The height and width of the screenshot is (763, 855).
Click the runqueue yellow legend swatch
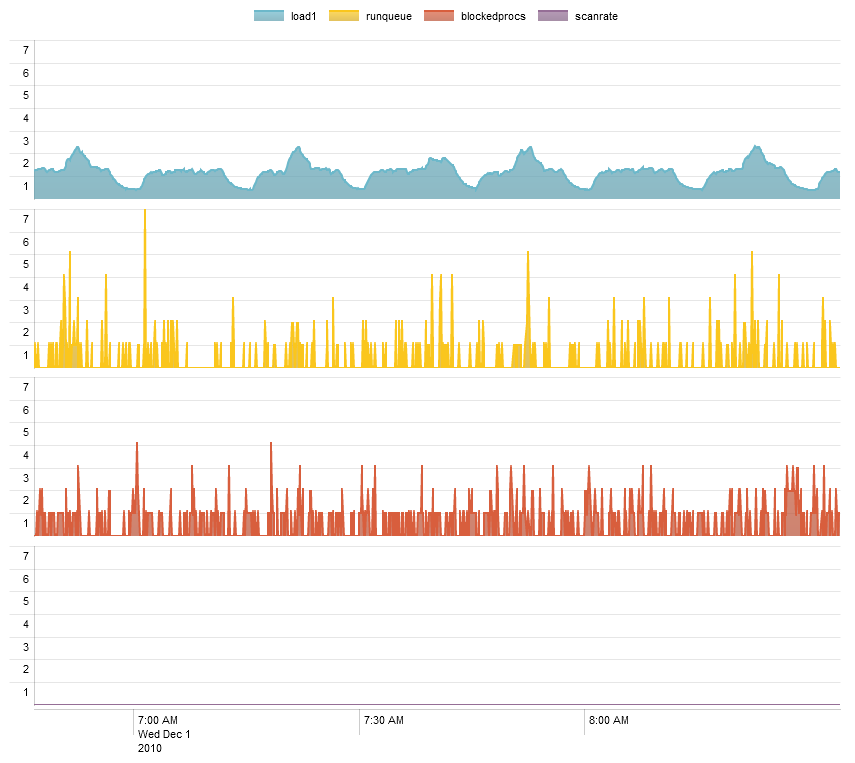click(x=344, y=16)
